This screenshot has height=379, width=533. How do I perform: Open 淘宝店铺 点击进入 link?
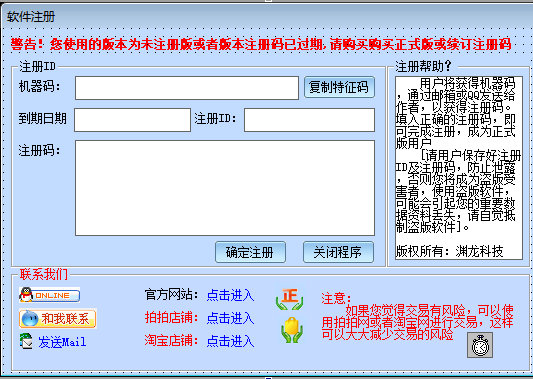click(230, 341)
